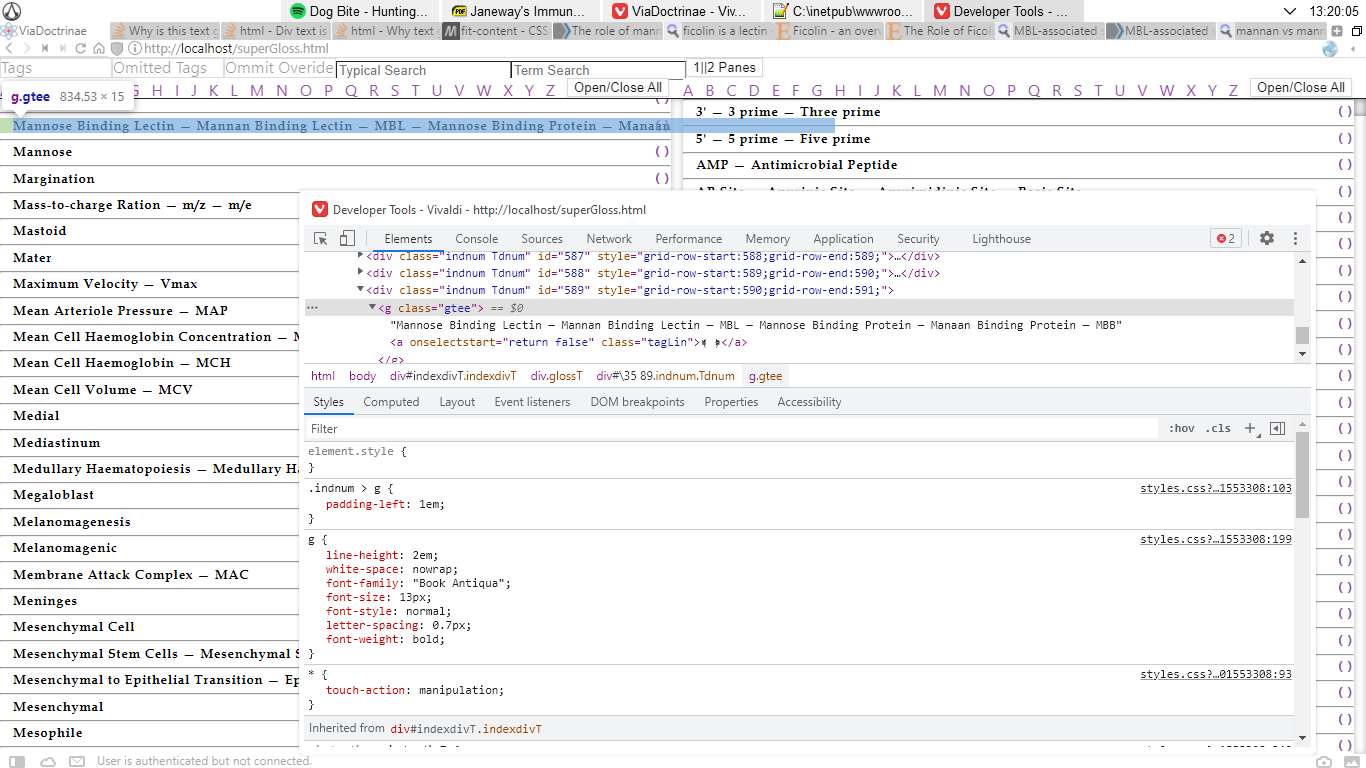The image size is (1366, 768).
Task: Toggle the device toolbar icon in DevTools
Action: coord(347,238)
